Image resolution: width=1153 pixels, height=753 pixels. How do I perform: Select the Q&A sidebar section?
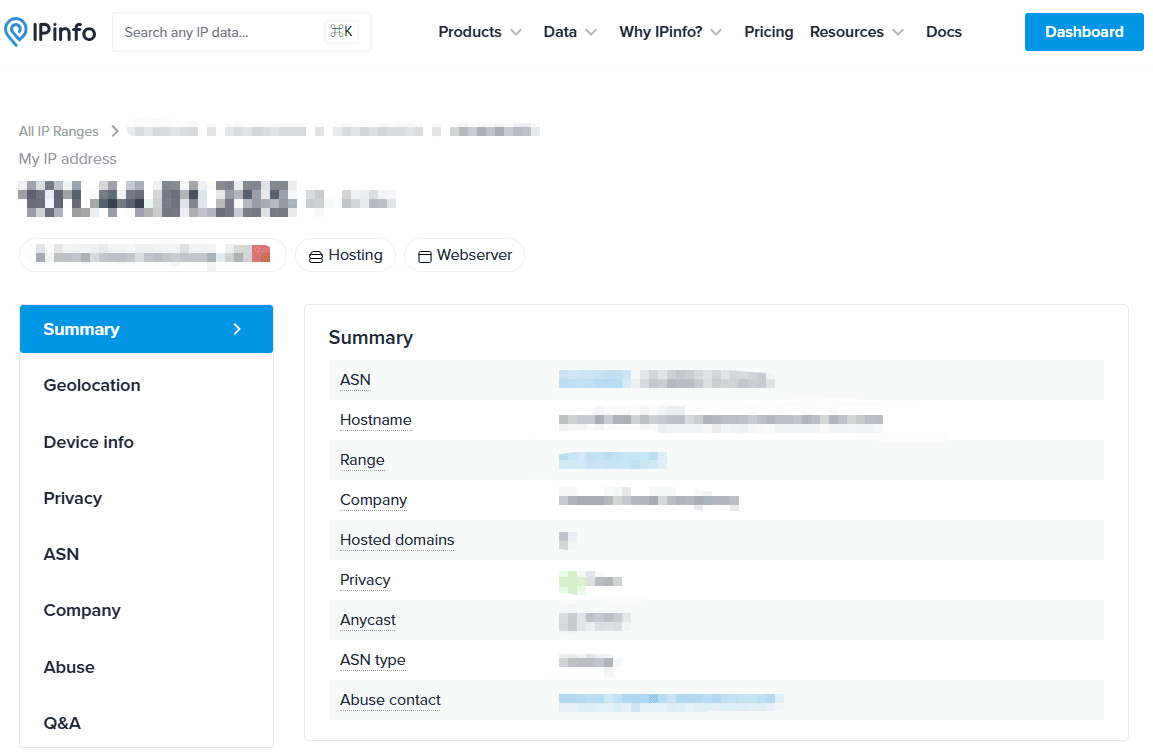click(x=62, y=723)
